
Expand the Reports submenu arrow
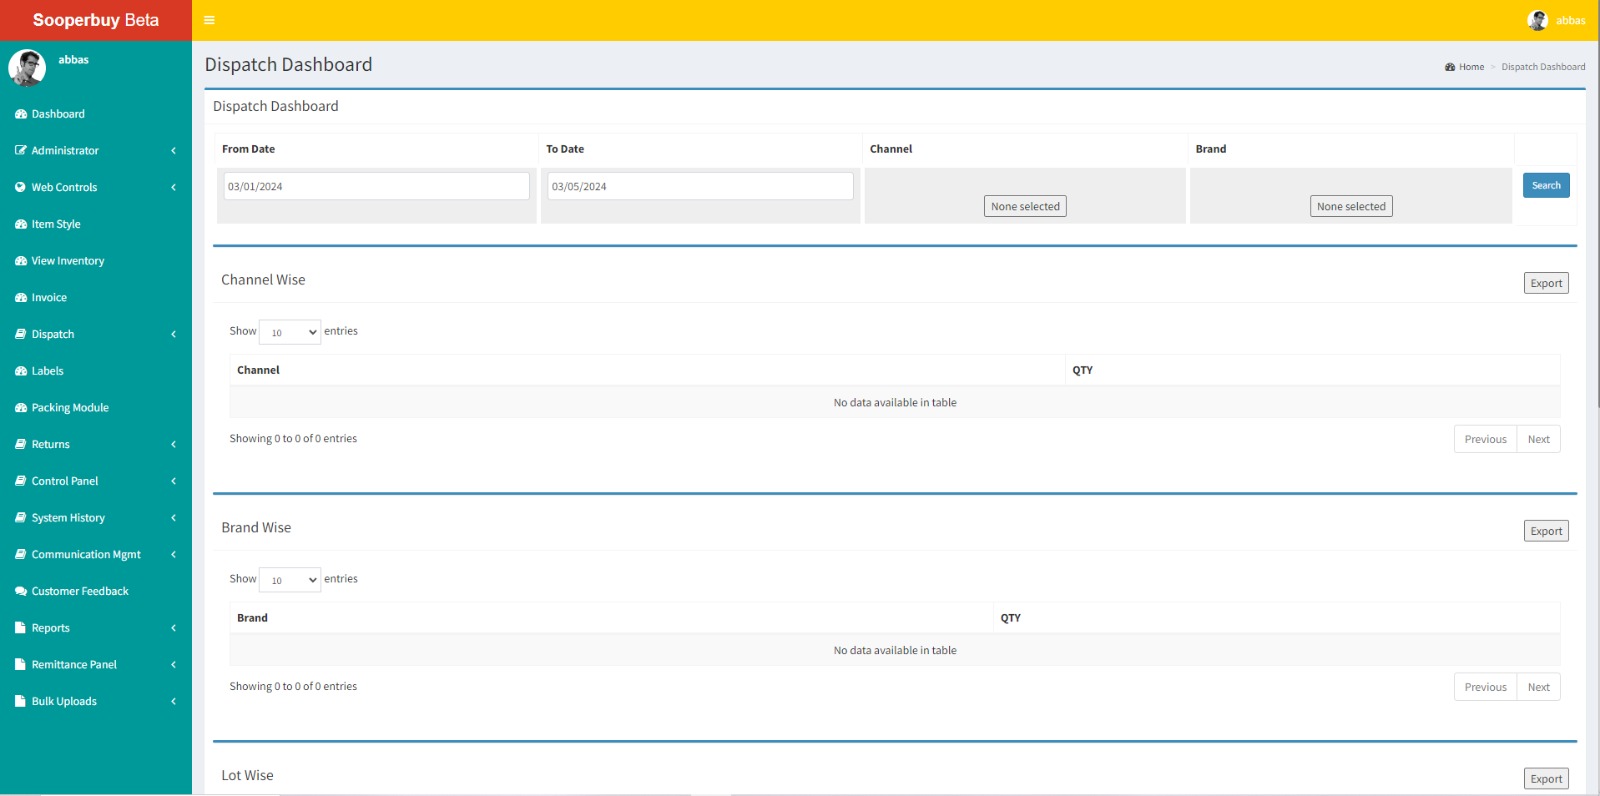[173, 628]
